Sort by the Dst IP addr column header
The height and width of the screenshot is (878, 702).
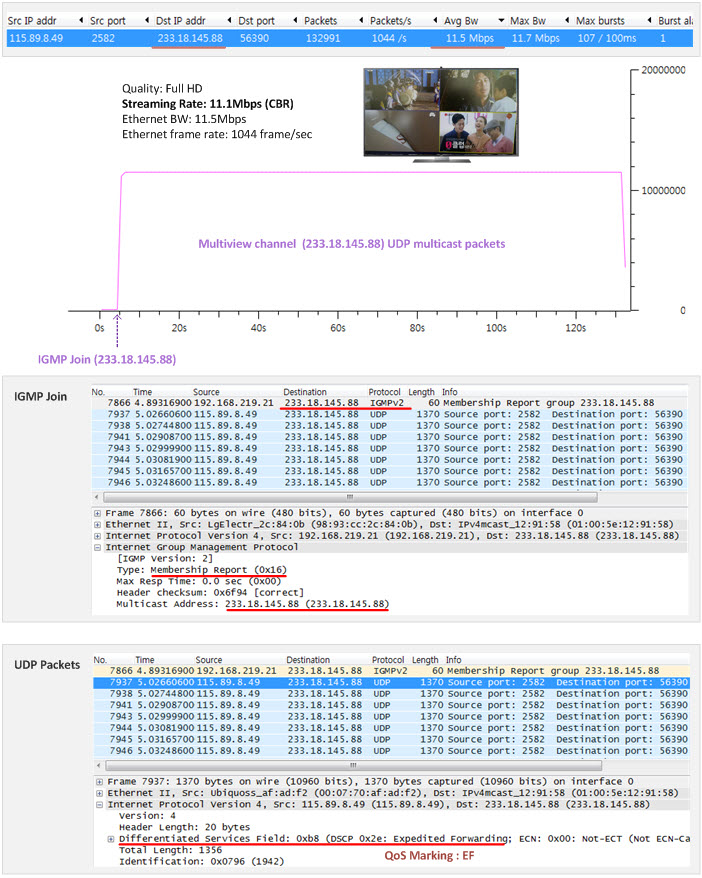click(x=180, y=21)
